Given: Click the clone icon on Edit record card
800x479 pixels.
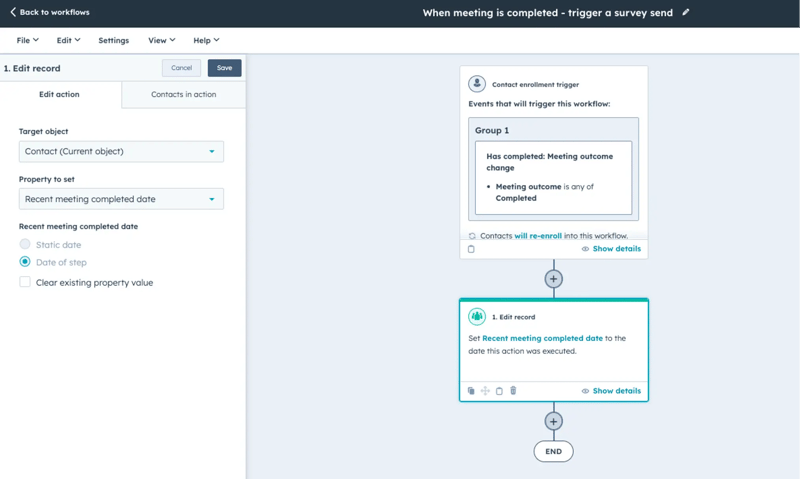Looking at the screenshot, I should pos(471,391).
